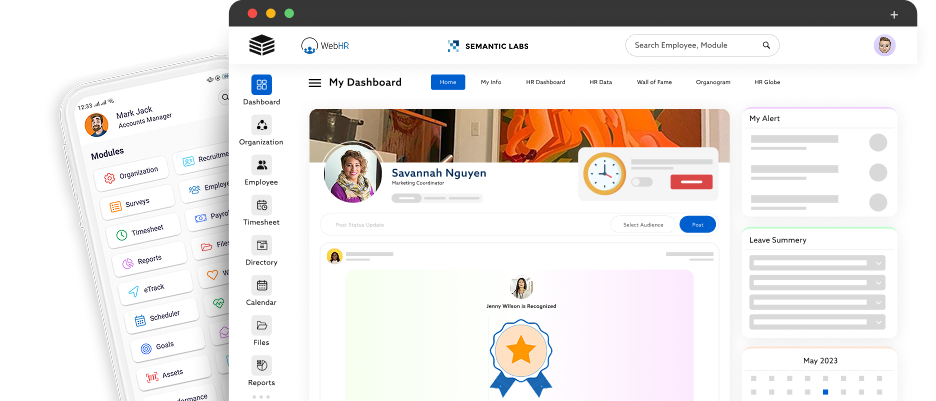Screen dimensions: 936x401
Task: Expand the second Leave Summery dropdown
Action: tap(817, 283)
